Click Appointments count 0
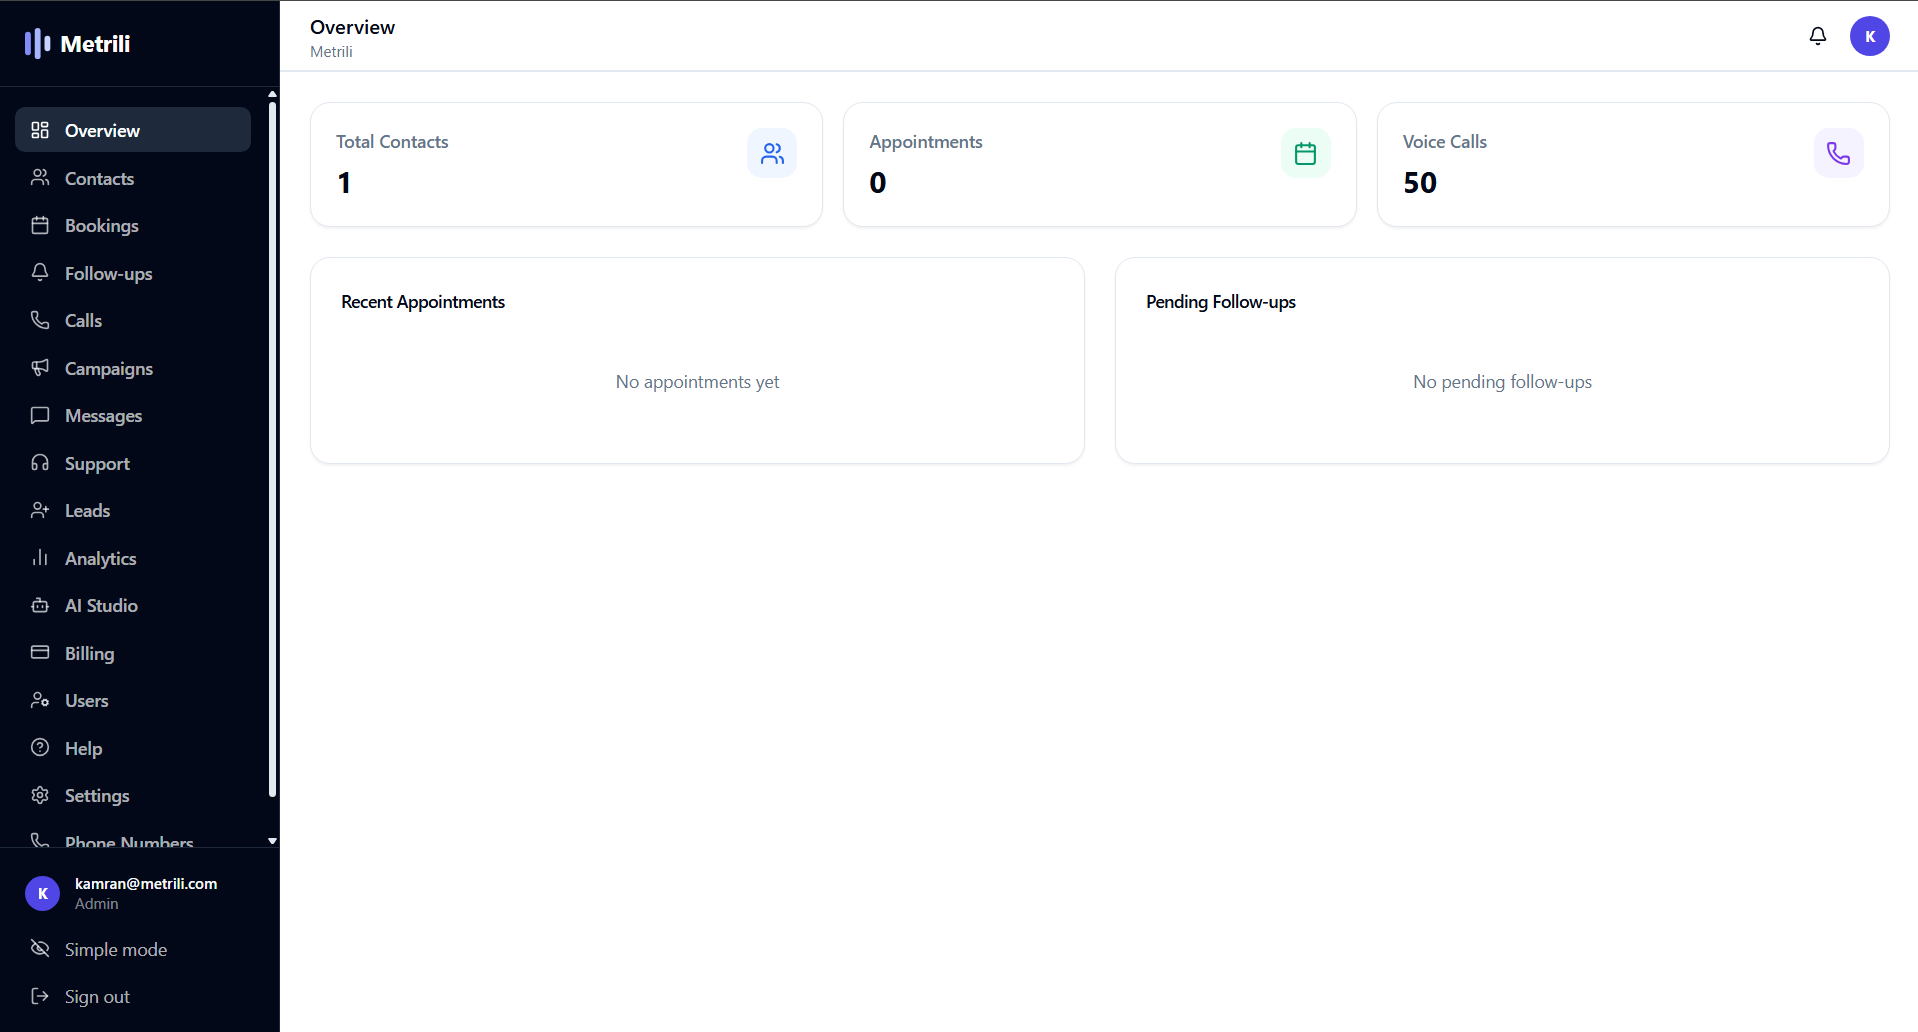 point(878,182)
